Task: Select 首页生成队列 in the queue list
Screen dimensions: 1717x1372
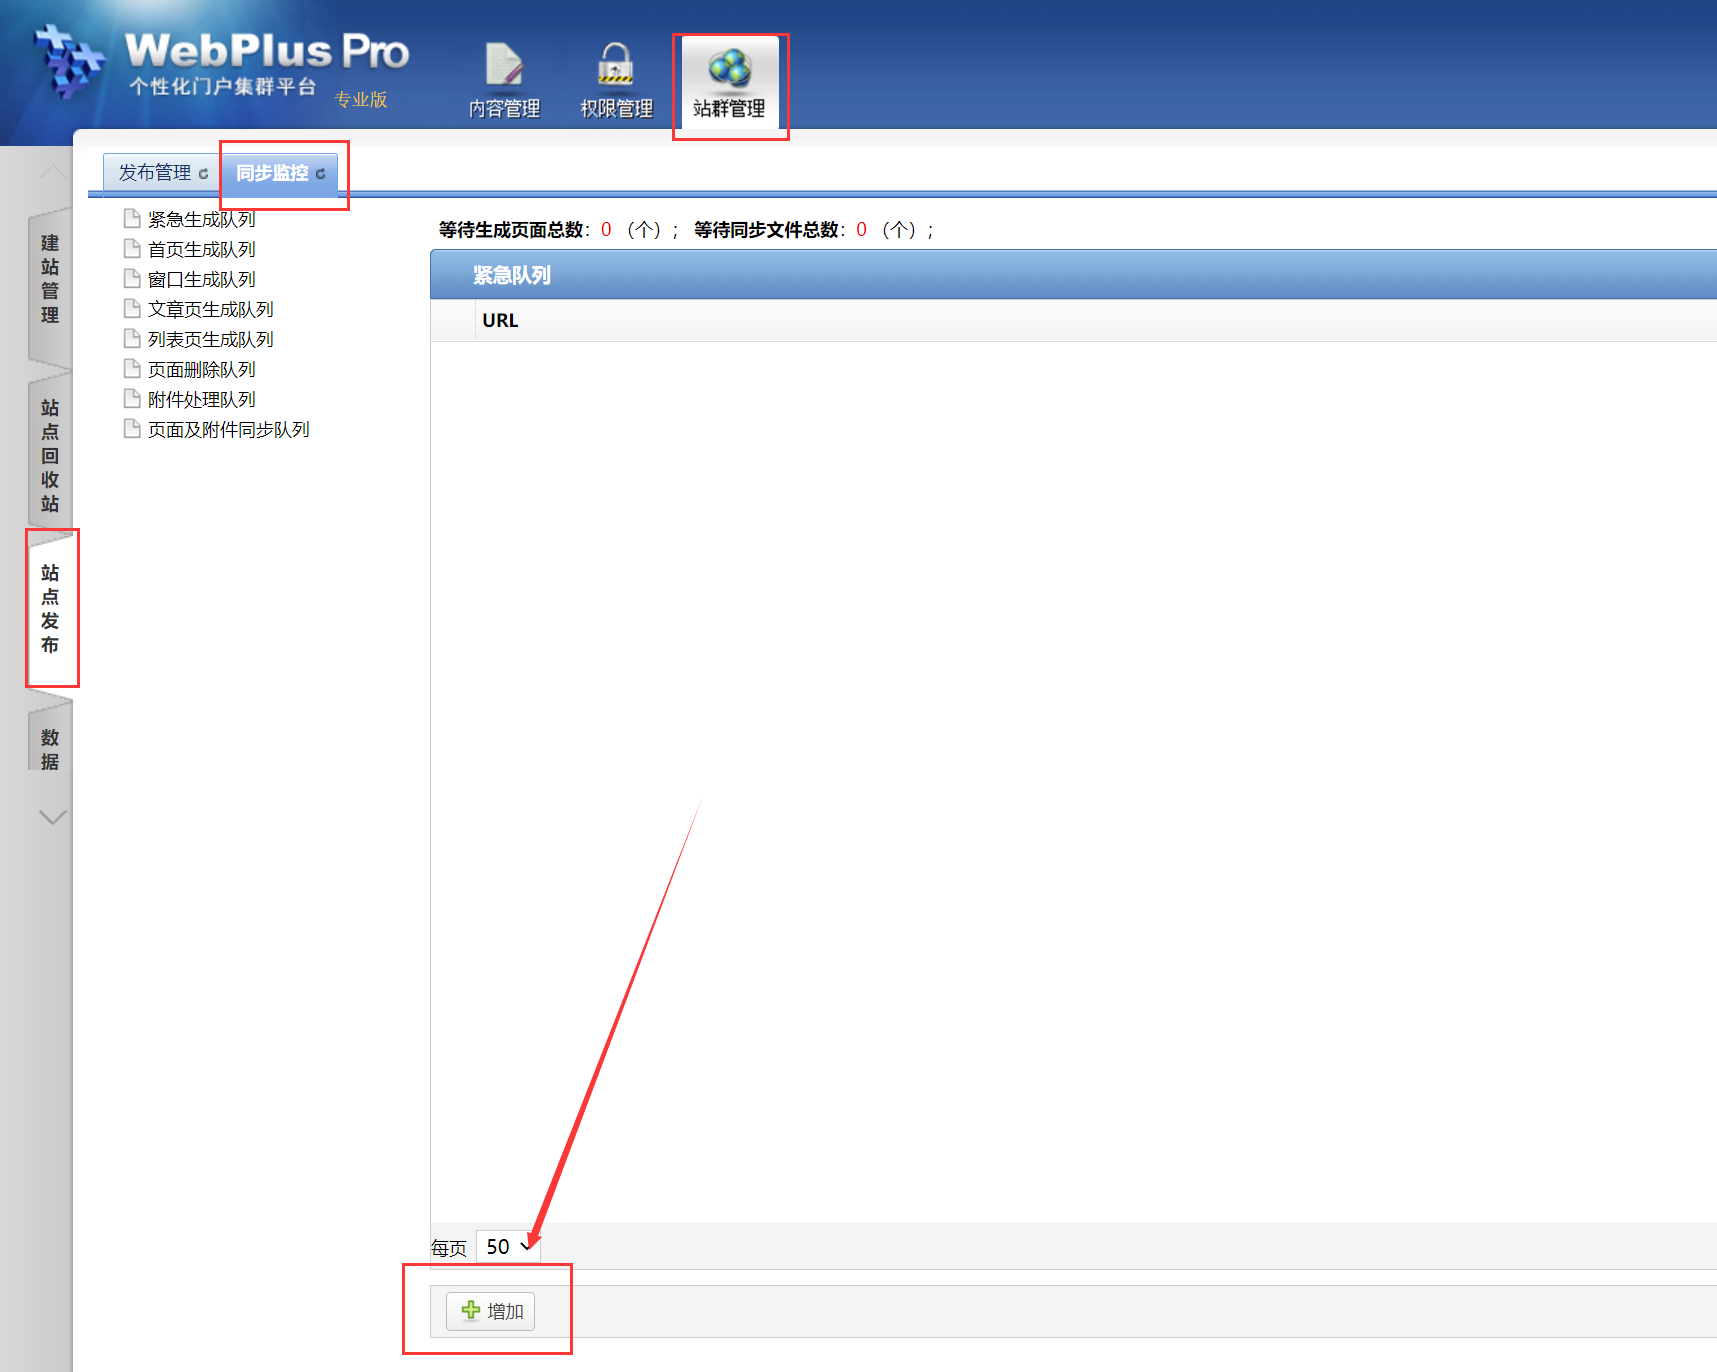Action: coord(201,249)
